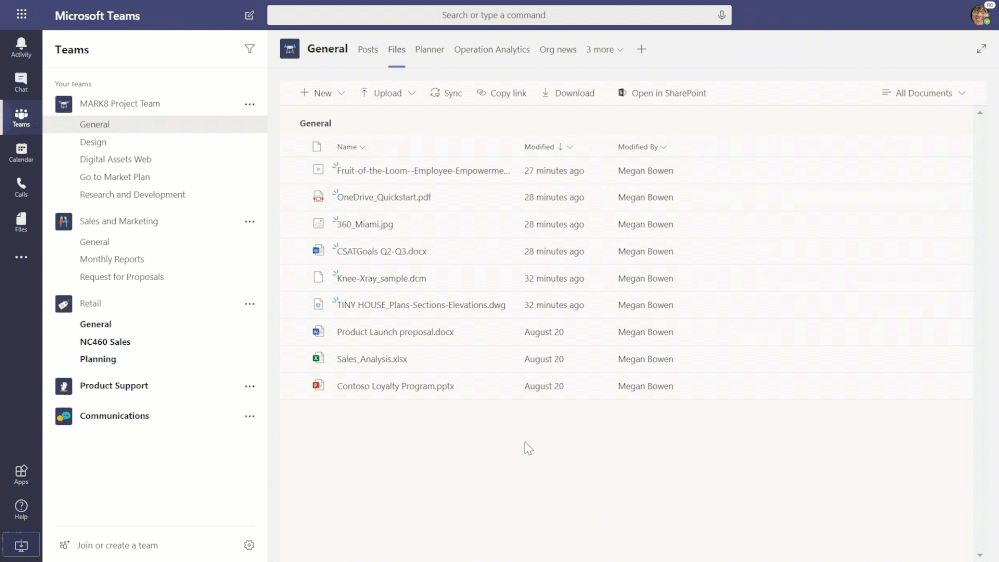Open more options for Retail team

tap(250, 304)
